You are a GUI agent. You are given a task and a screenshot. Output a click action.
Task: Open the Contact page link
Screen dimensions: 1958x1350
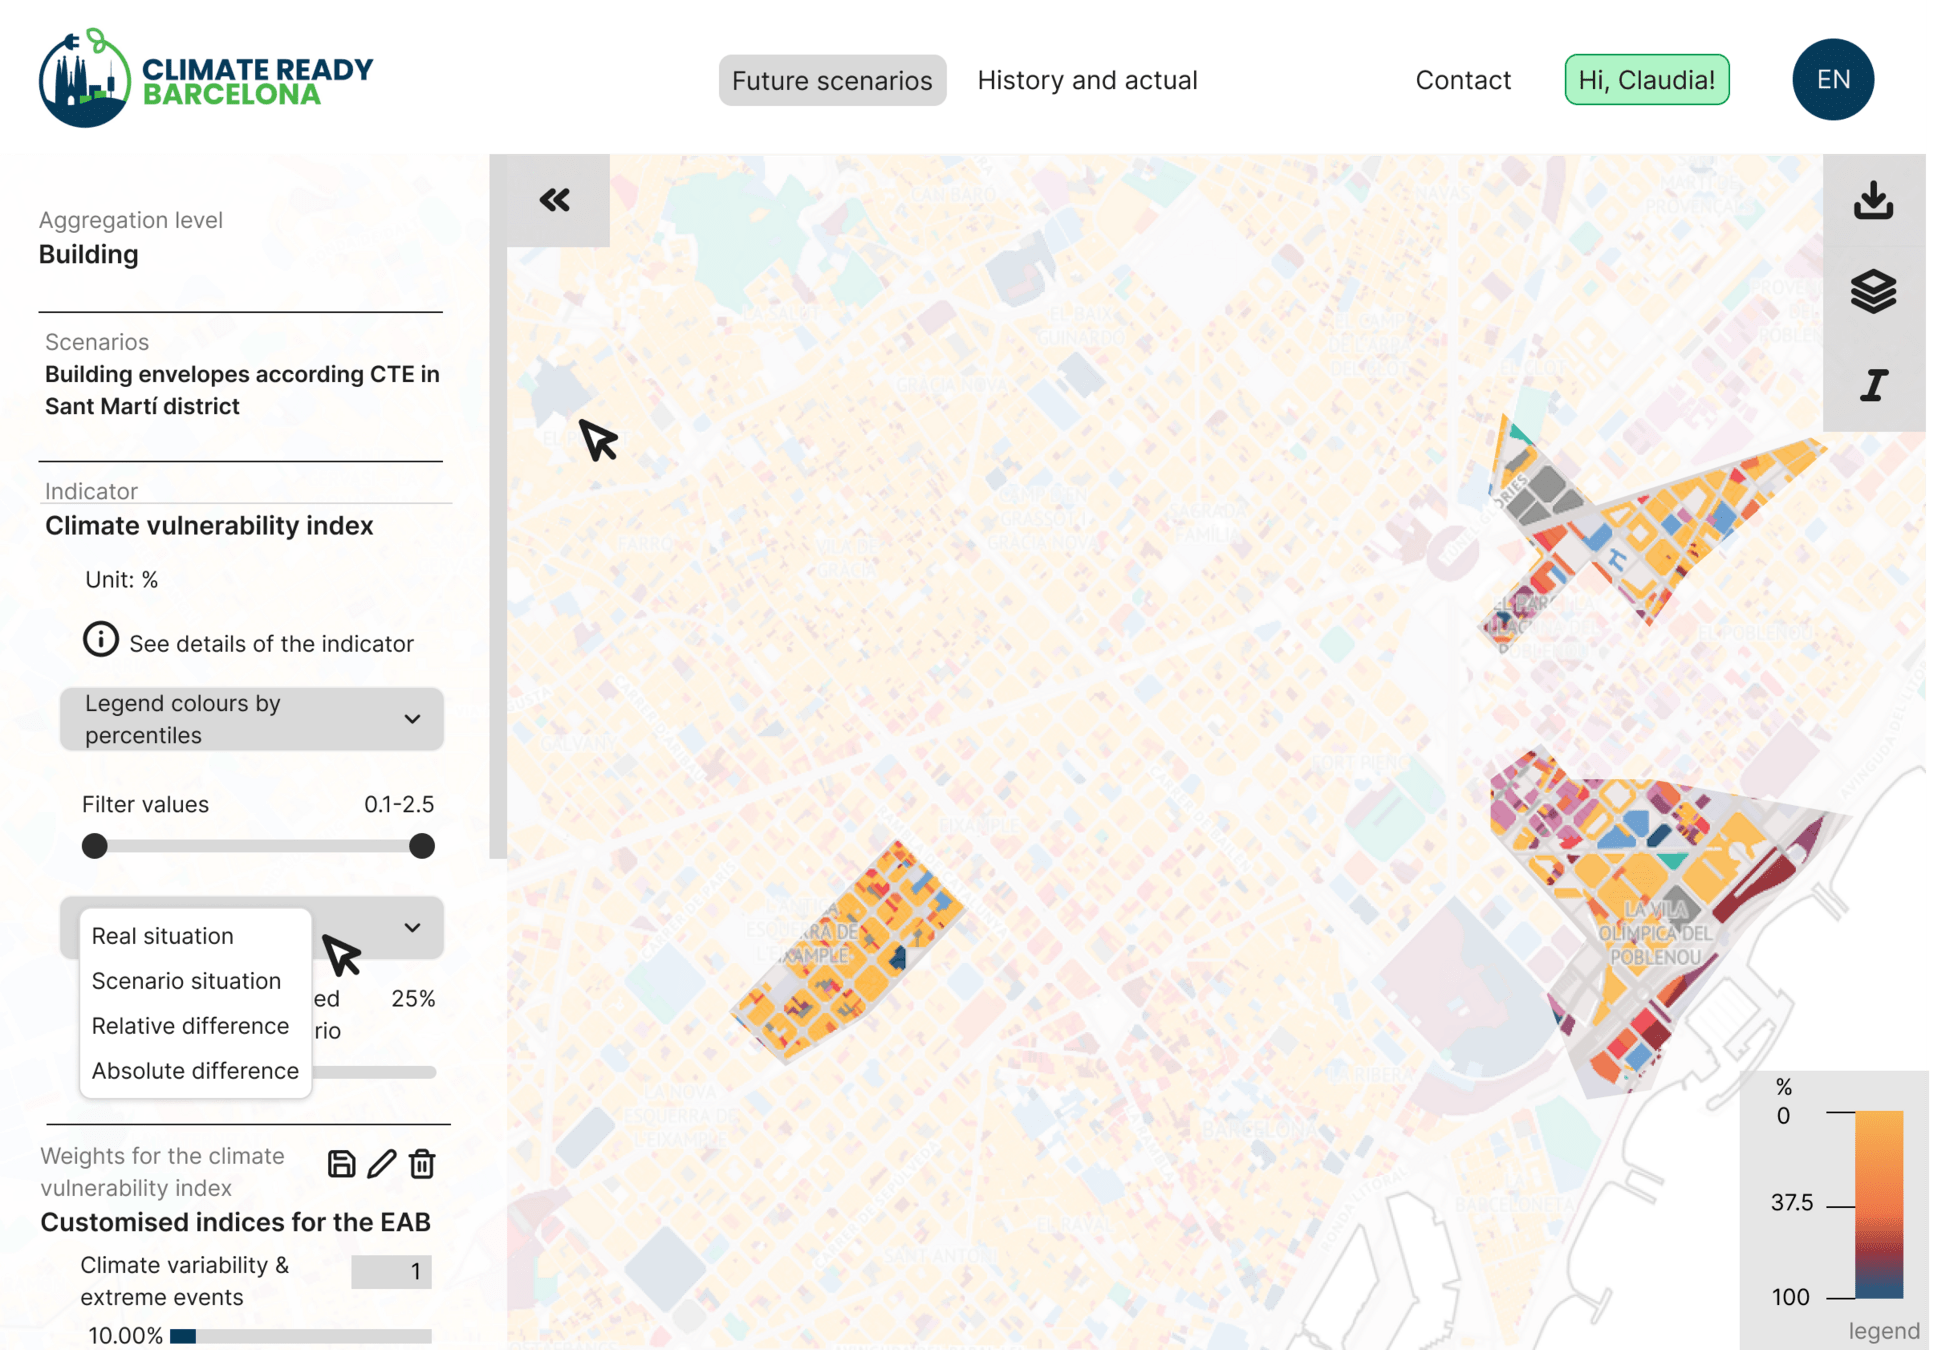click(x=1462, y=80)
